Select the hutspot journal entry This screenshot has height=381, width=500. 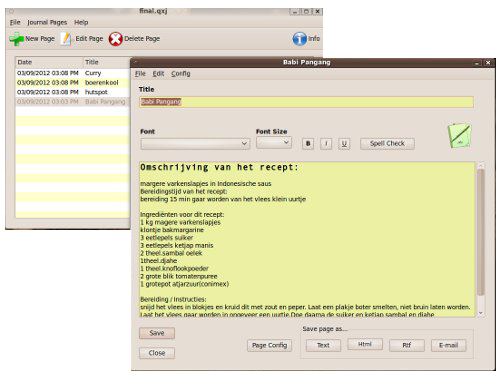pyautogui.click(x=72, y=92)
